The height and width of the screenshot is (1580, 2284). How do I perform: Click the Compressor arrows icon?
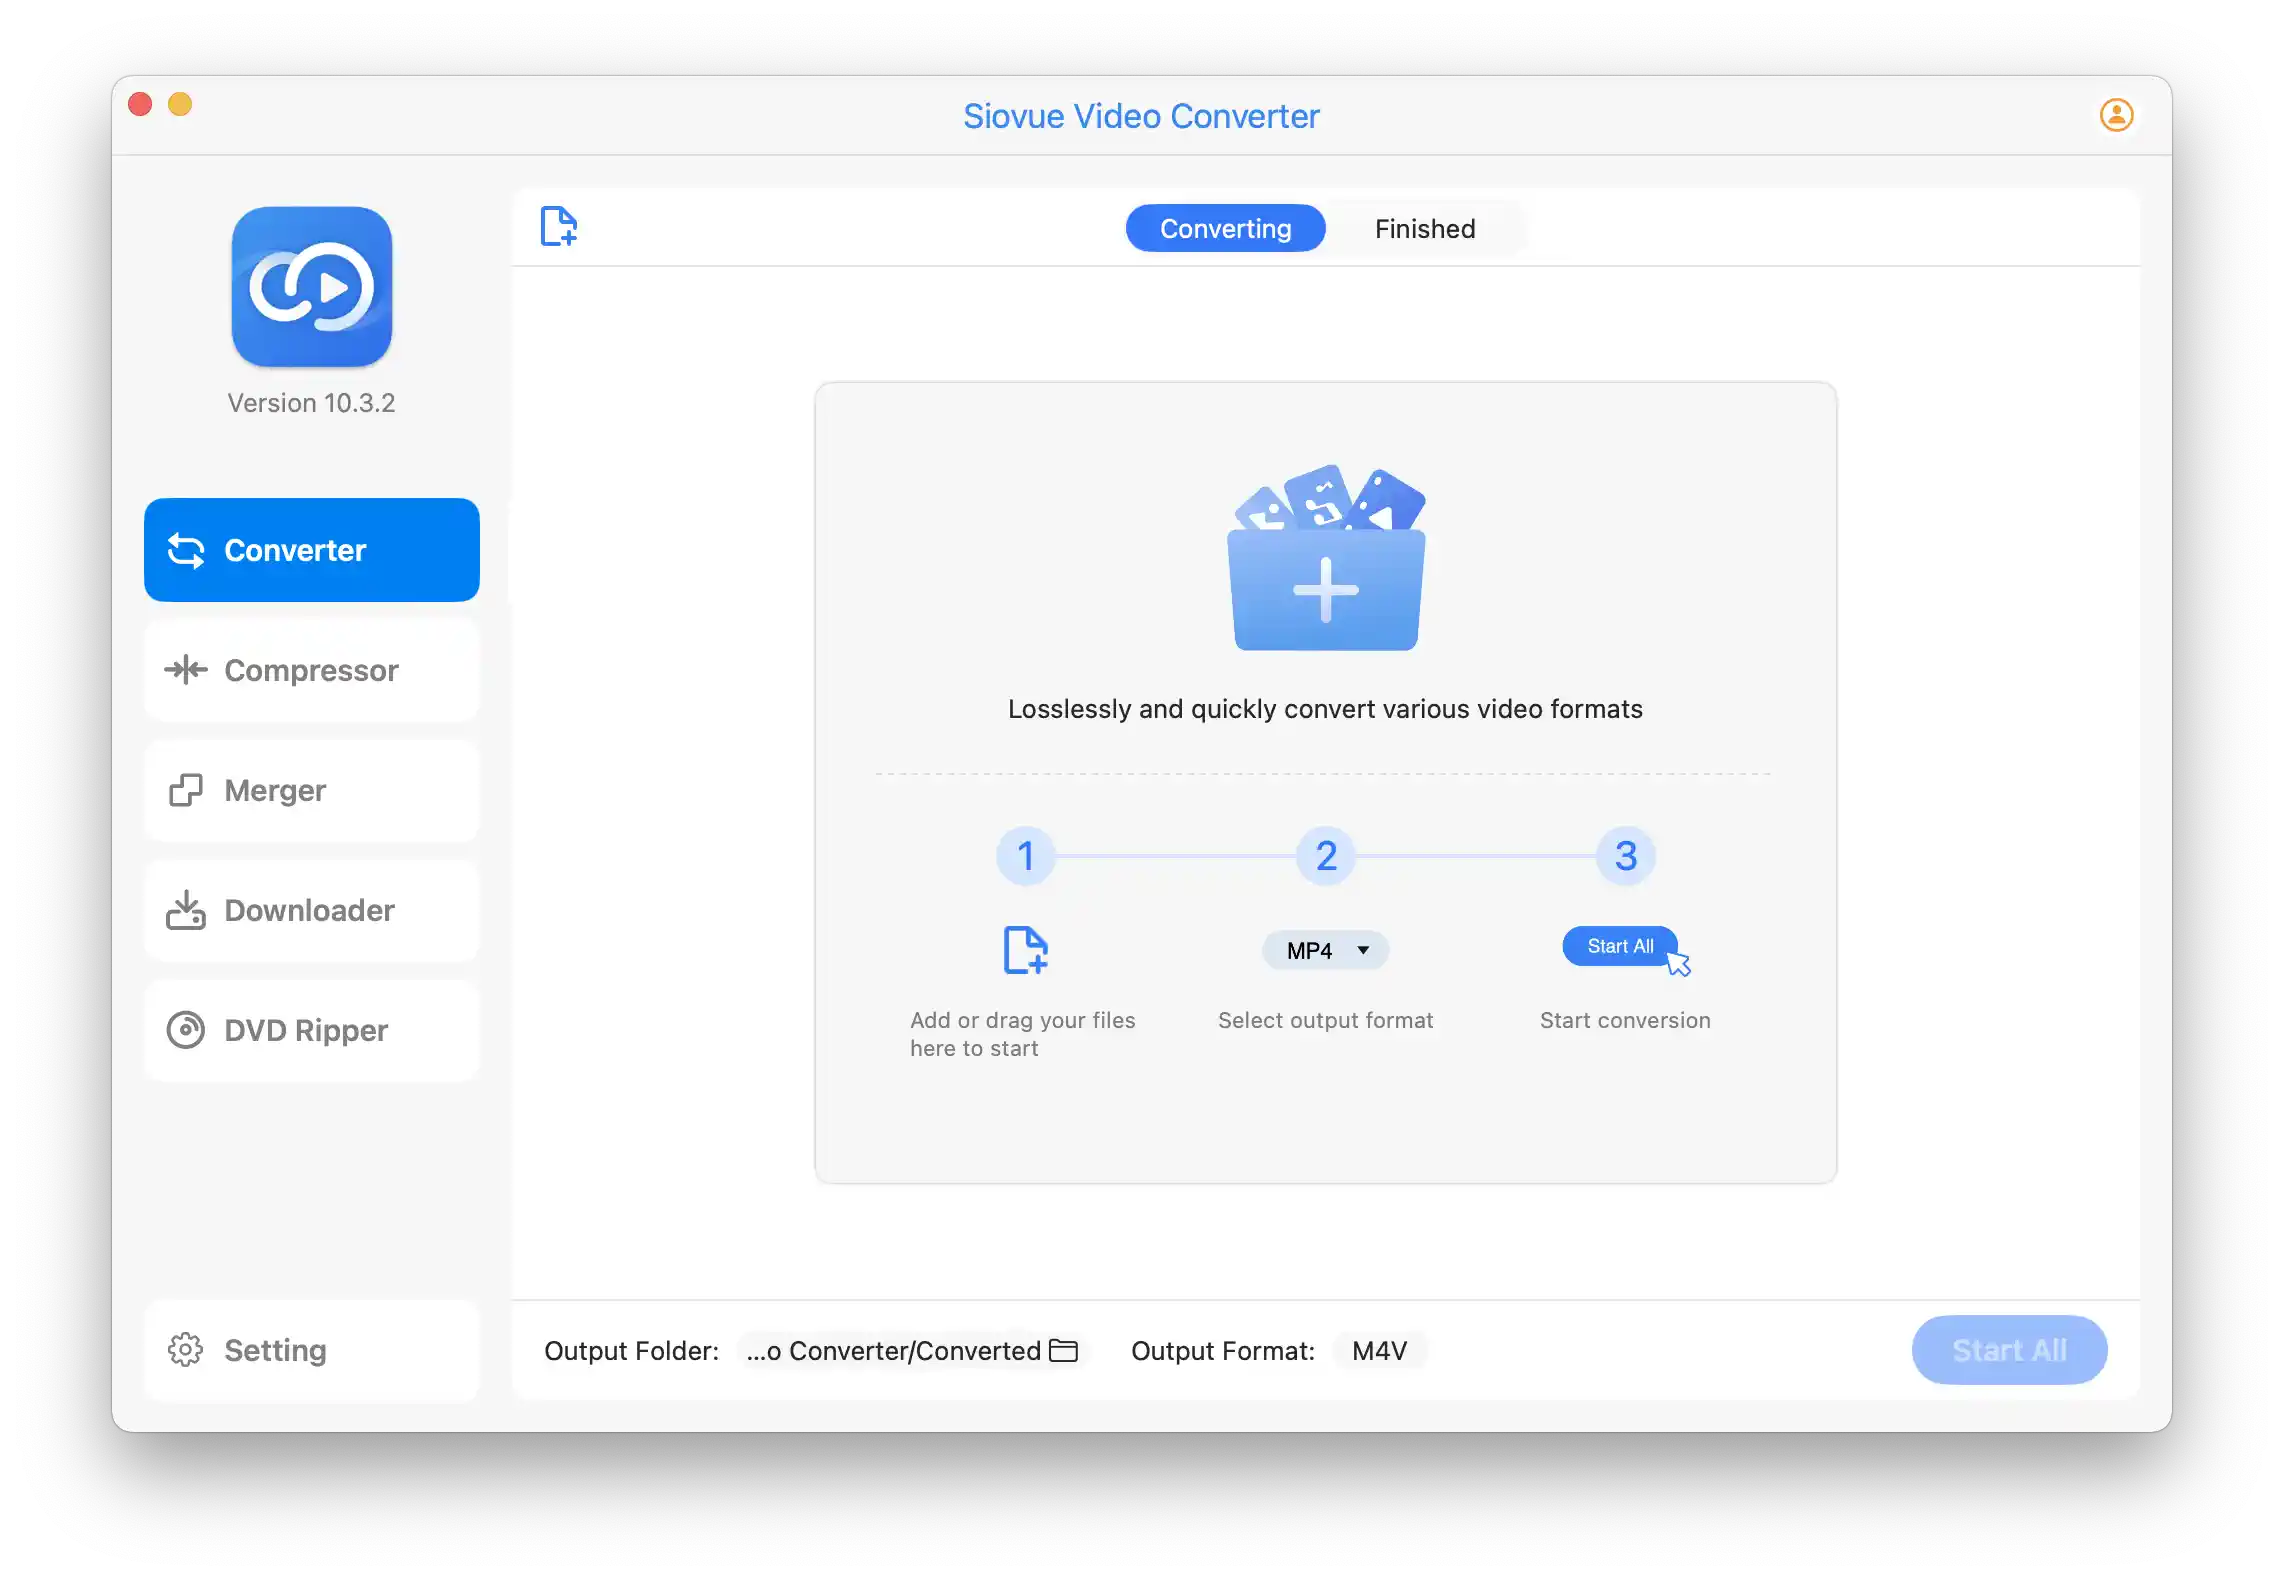click(x=186, y=670)
